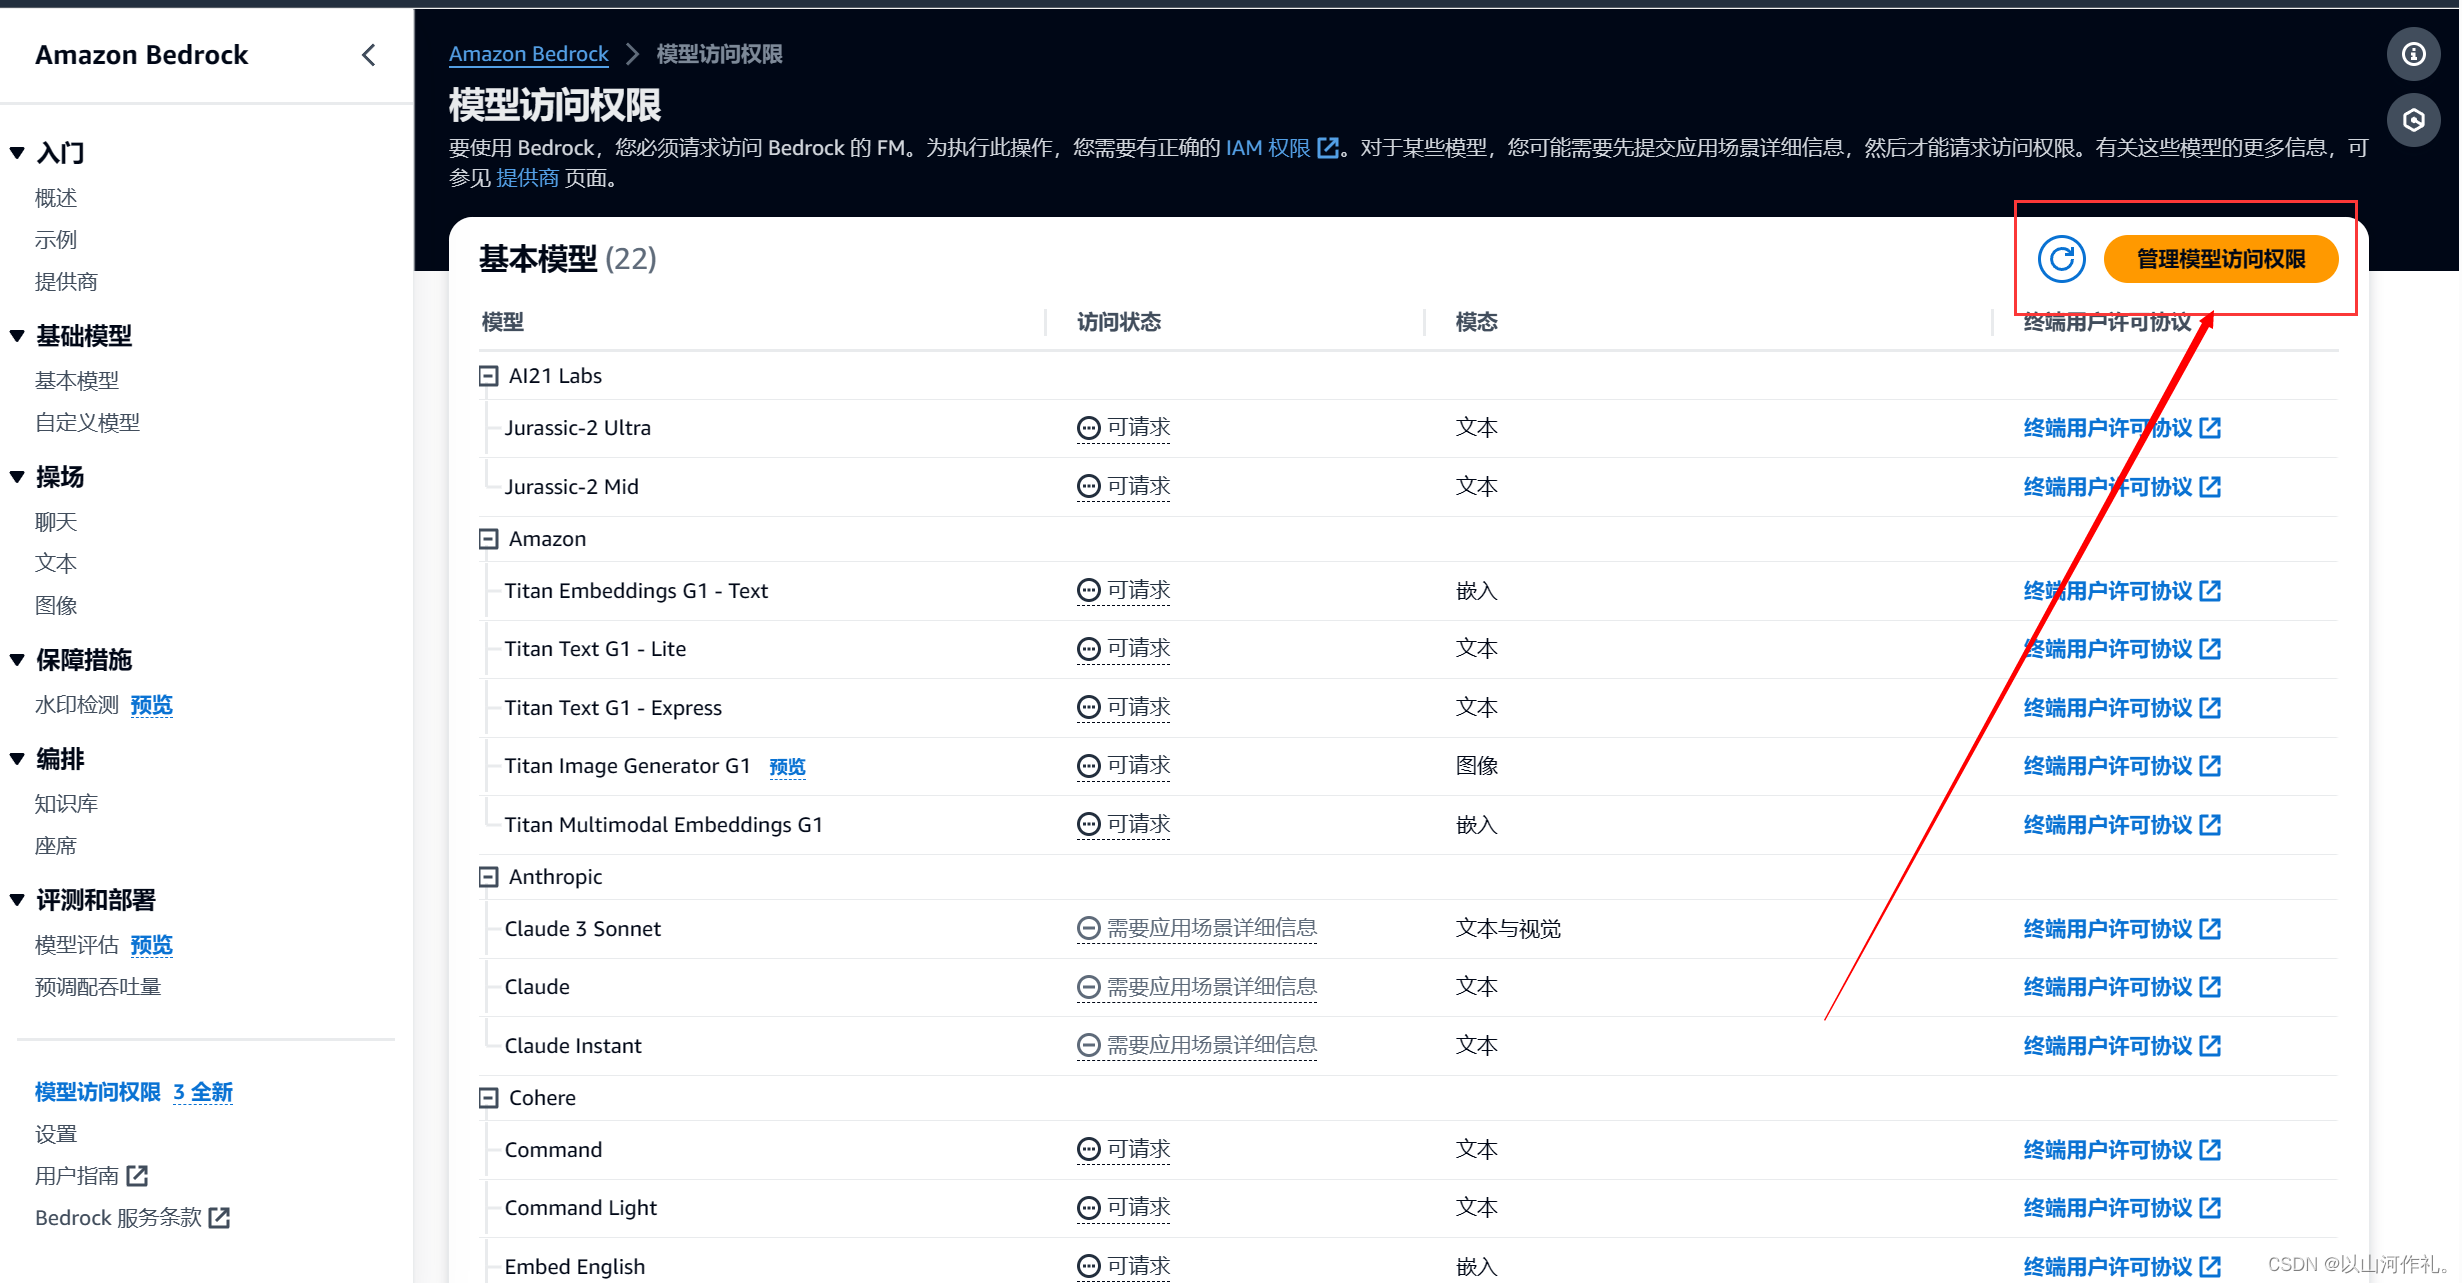Click the external link icon beside 用户指南
Viewport: 2462px width, 1283px height.
(137, 1176)
